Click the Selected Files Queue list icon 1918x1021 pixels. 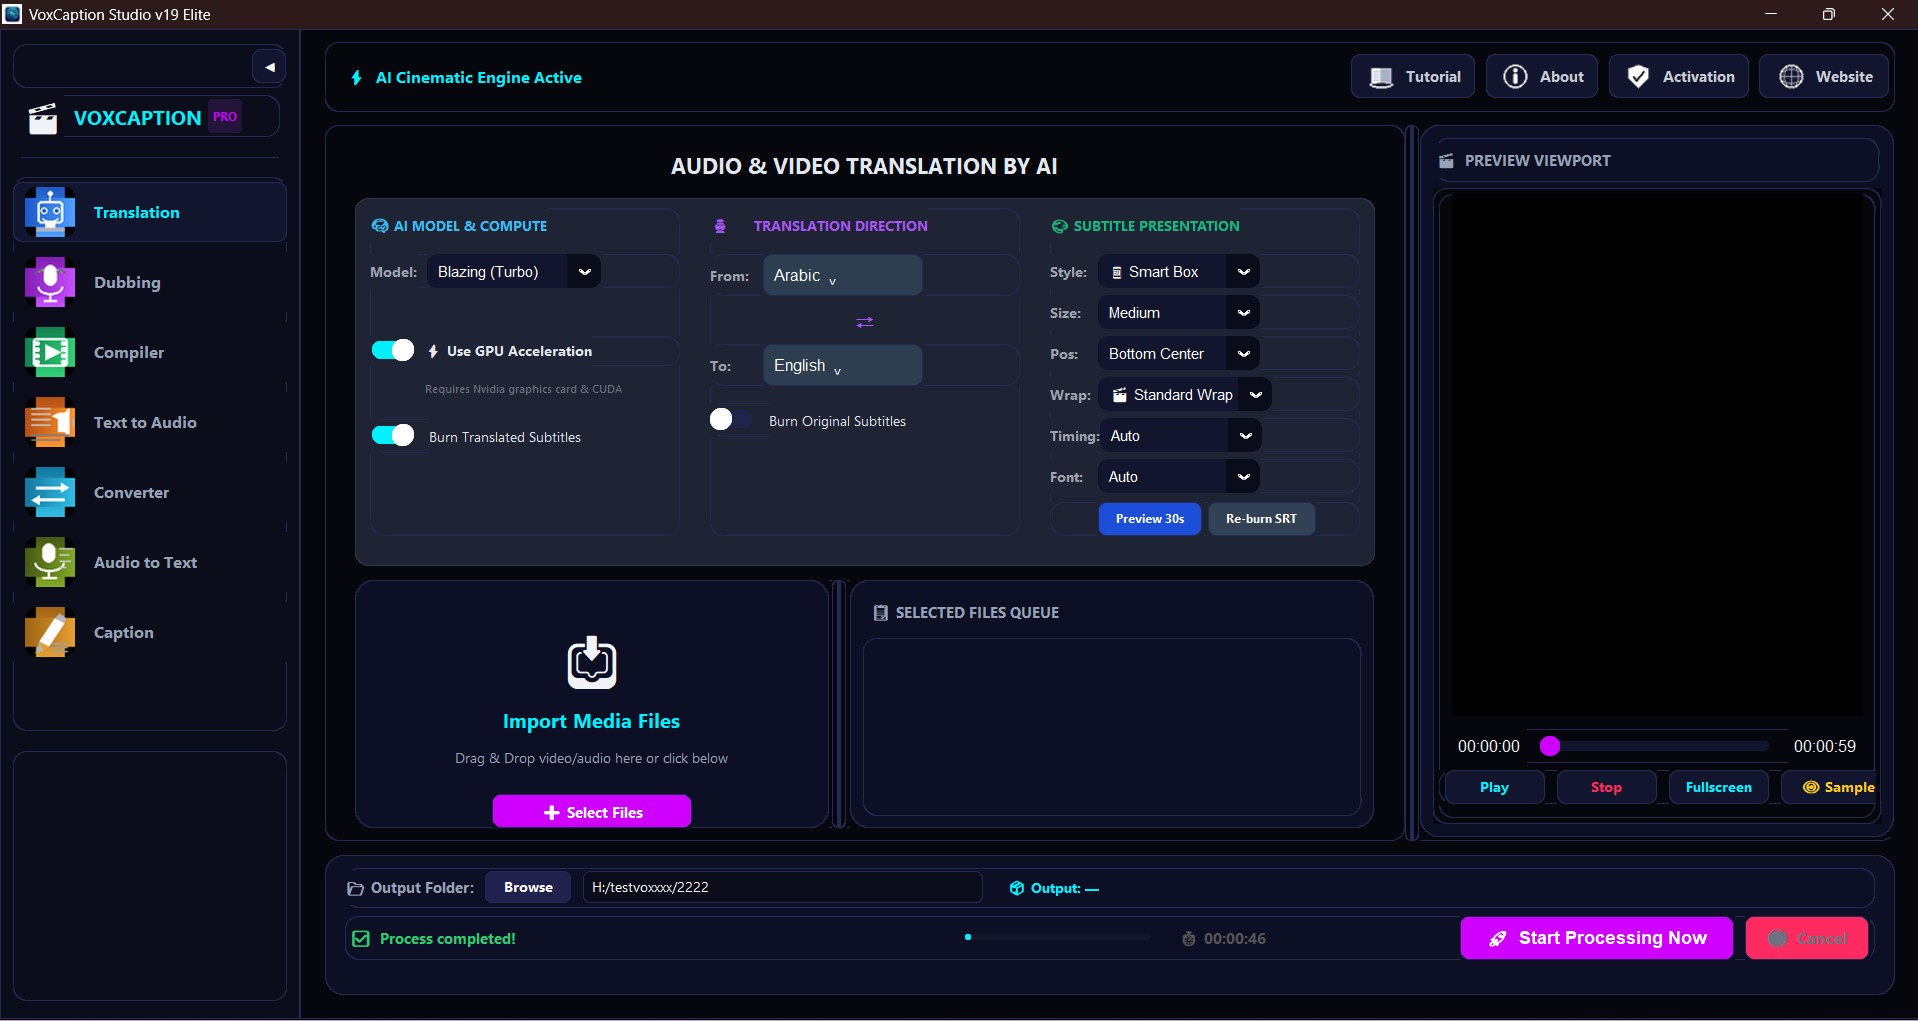[x=881, y=613]
